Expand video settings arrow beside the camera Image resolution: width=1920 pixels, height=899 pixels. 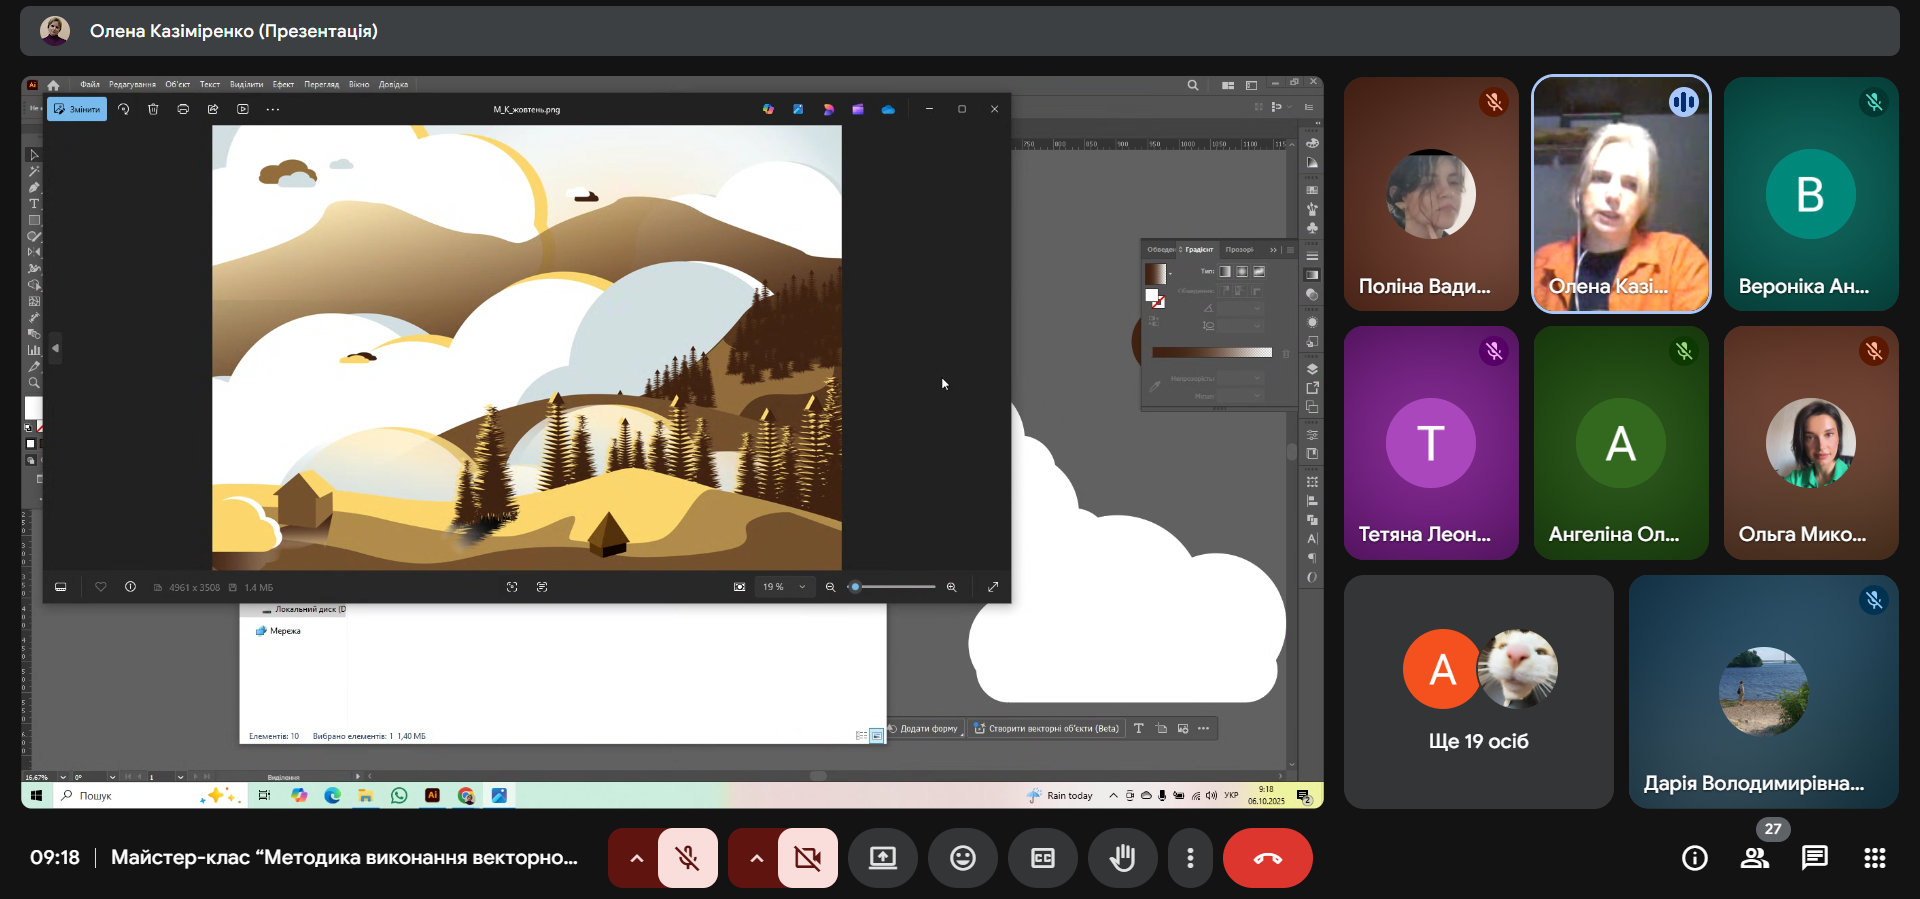756,858
